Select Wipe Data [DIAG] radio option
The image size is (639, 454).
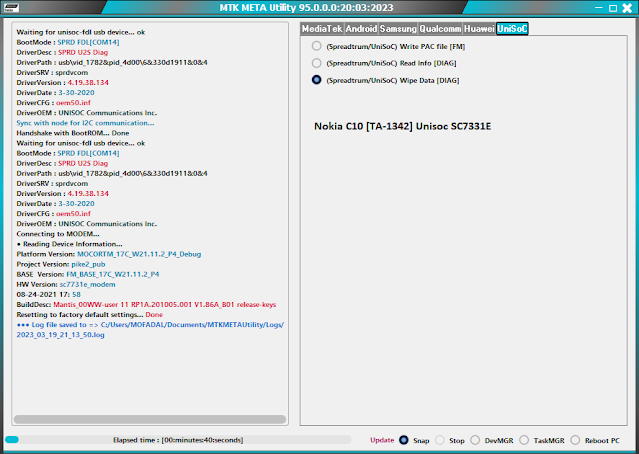coord(316,80)
